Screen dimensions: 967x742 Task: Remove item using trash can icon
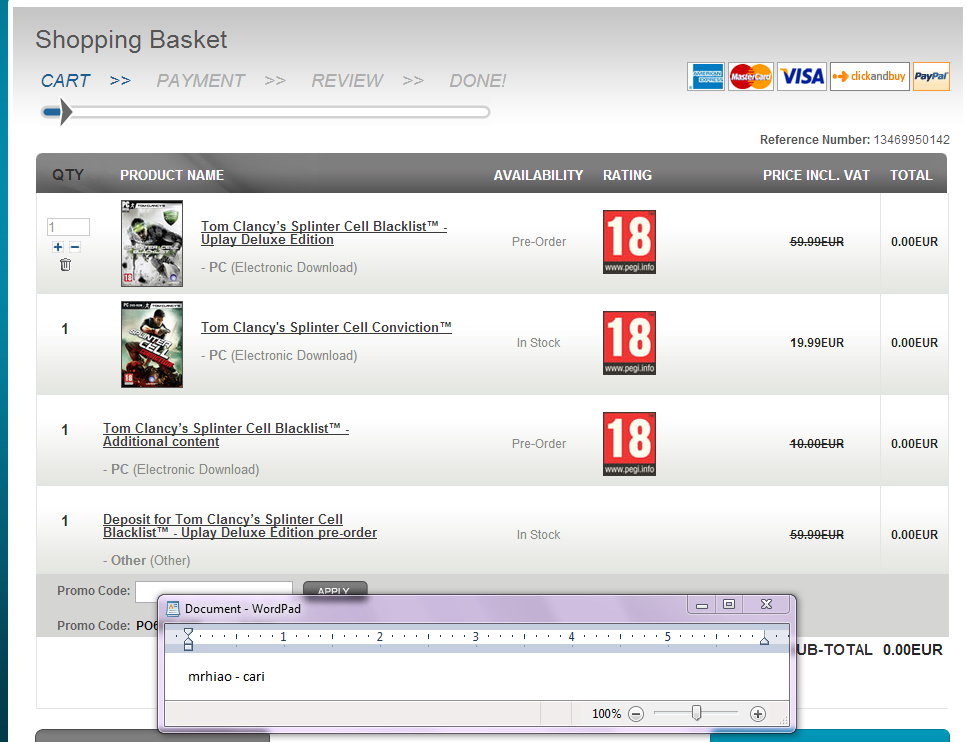[x=65, y=265]
